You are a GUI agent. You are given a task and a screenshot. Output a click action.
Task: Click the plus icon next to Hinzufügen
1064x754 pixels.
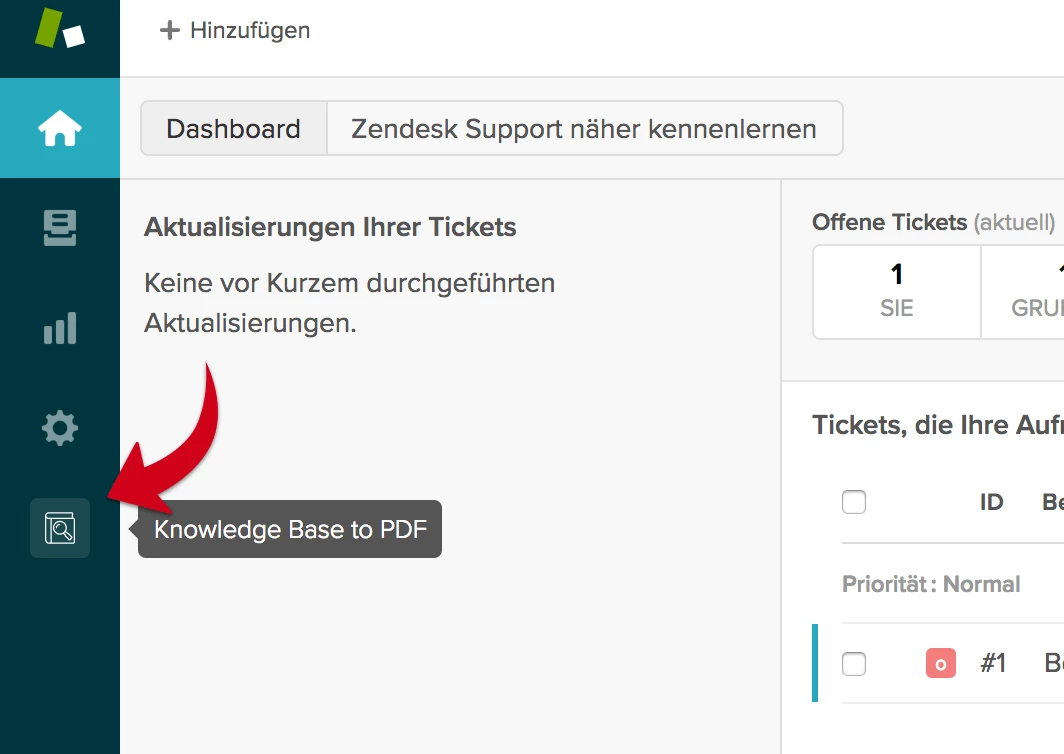point(170,30)
